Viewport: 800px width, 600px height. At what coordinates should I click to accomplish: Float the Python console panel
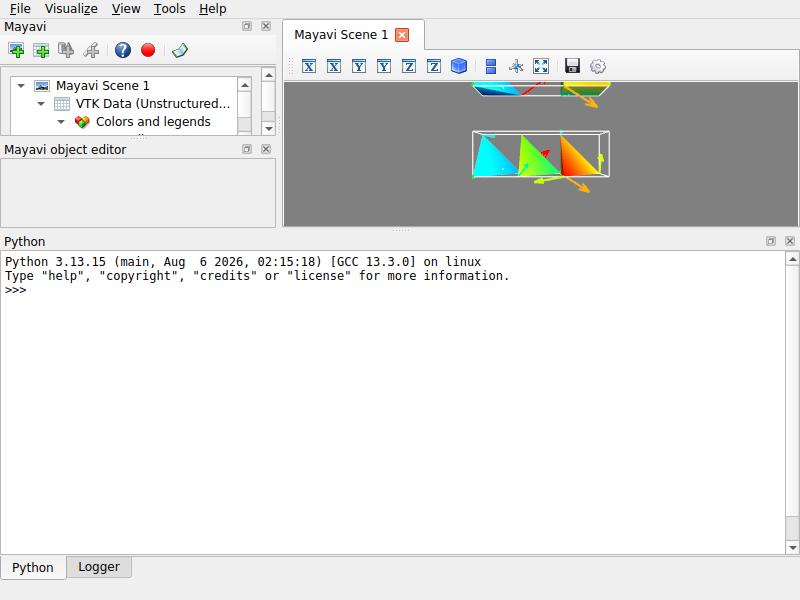[771, 241]
